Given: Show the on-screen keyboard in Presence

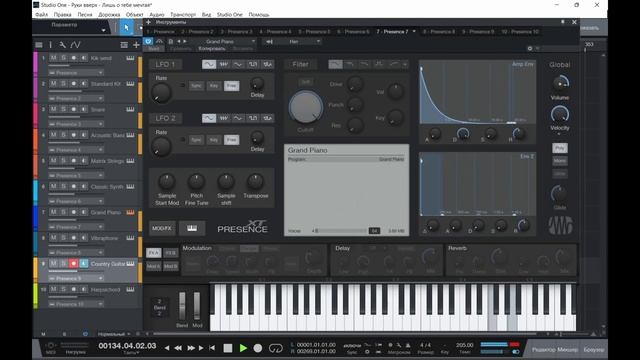Looking at the screenshot, I should (x=192, y=228).
